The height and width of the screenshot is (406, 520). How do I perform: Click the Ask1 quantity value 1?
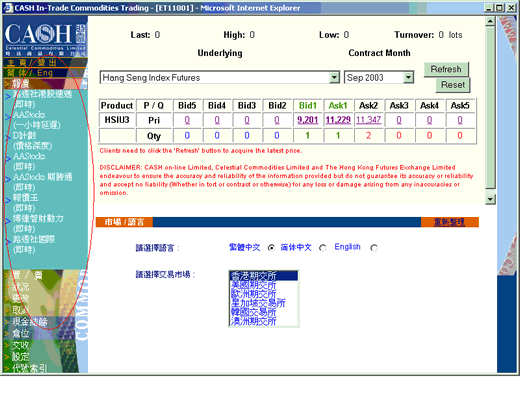(338, 136)
